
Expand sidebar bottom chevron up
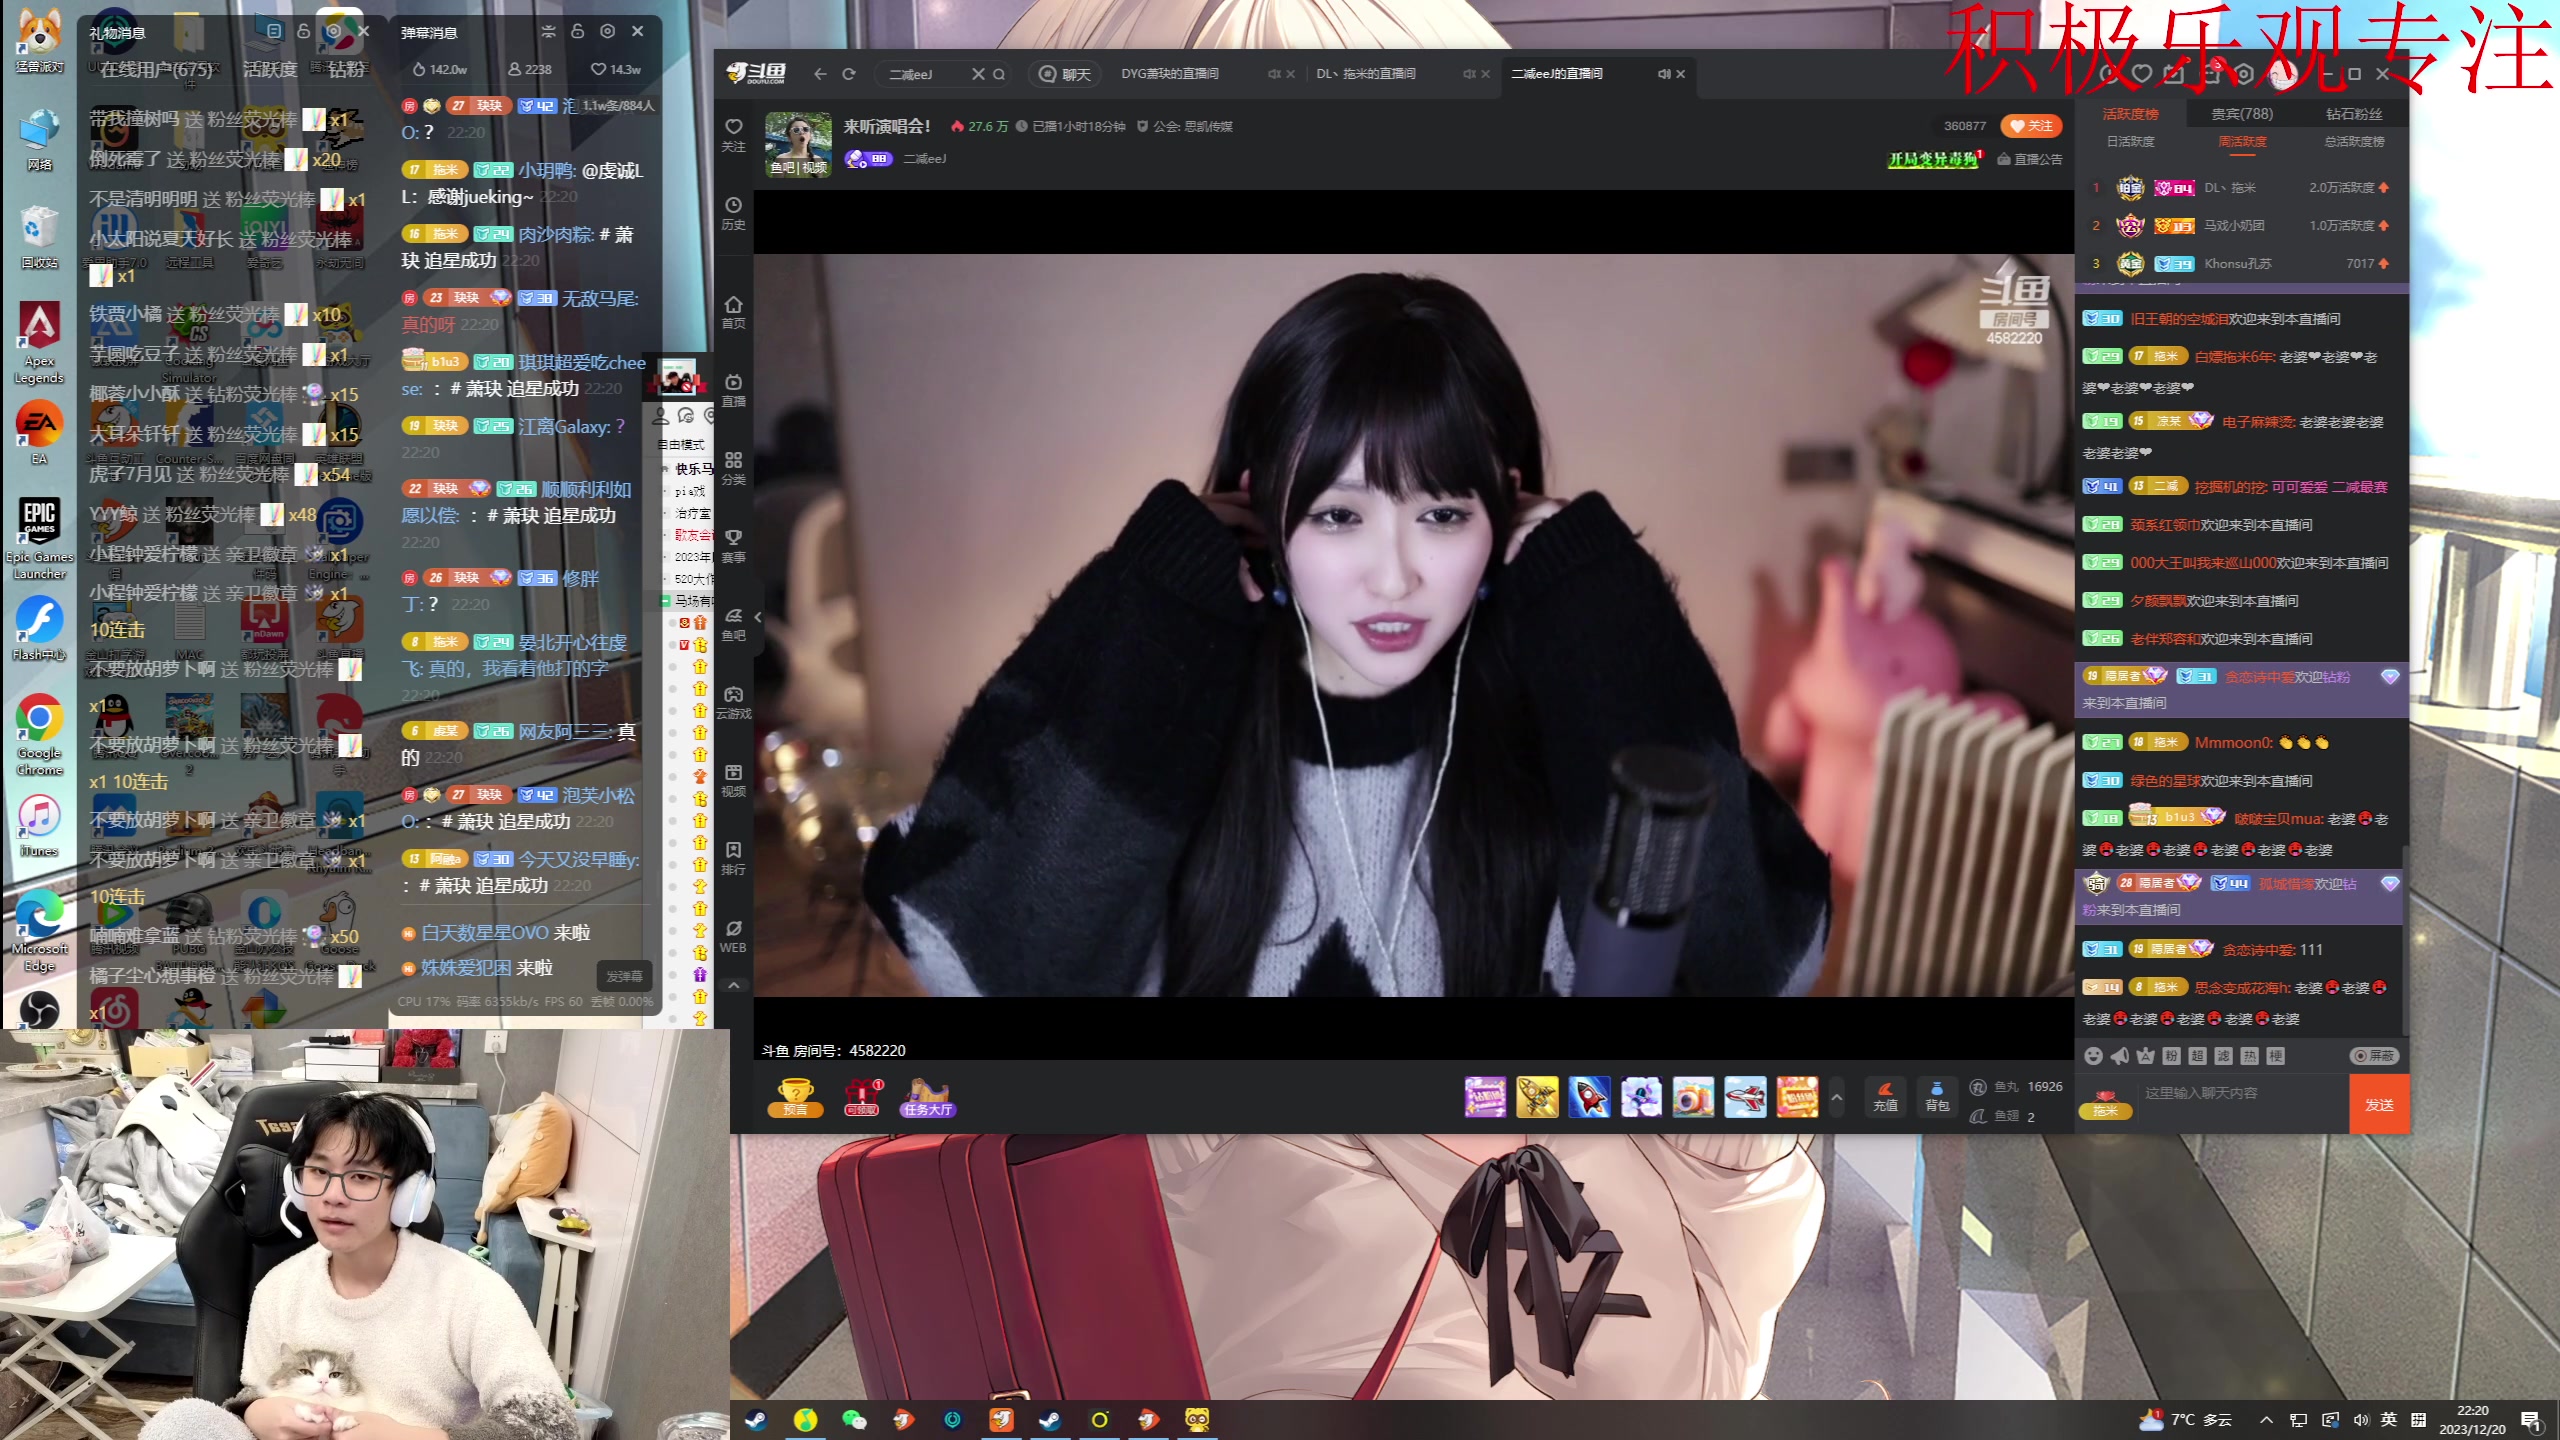[x=733, y=985]
